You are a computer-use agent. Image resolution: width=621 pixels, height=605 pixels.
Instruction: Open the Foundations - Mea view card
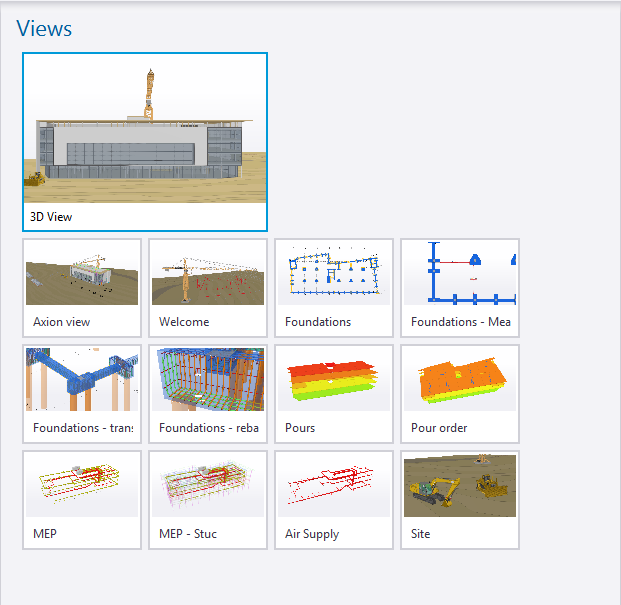(460, 288)
